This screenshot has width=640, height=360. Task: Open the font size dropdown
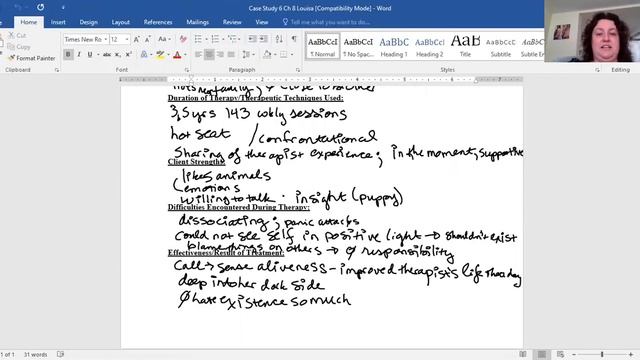coord(127,39)
